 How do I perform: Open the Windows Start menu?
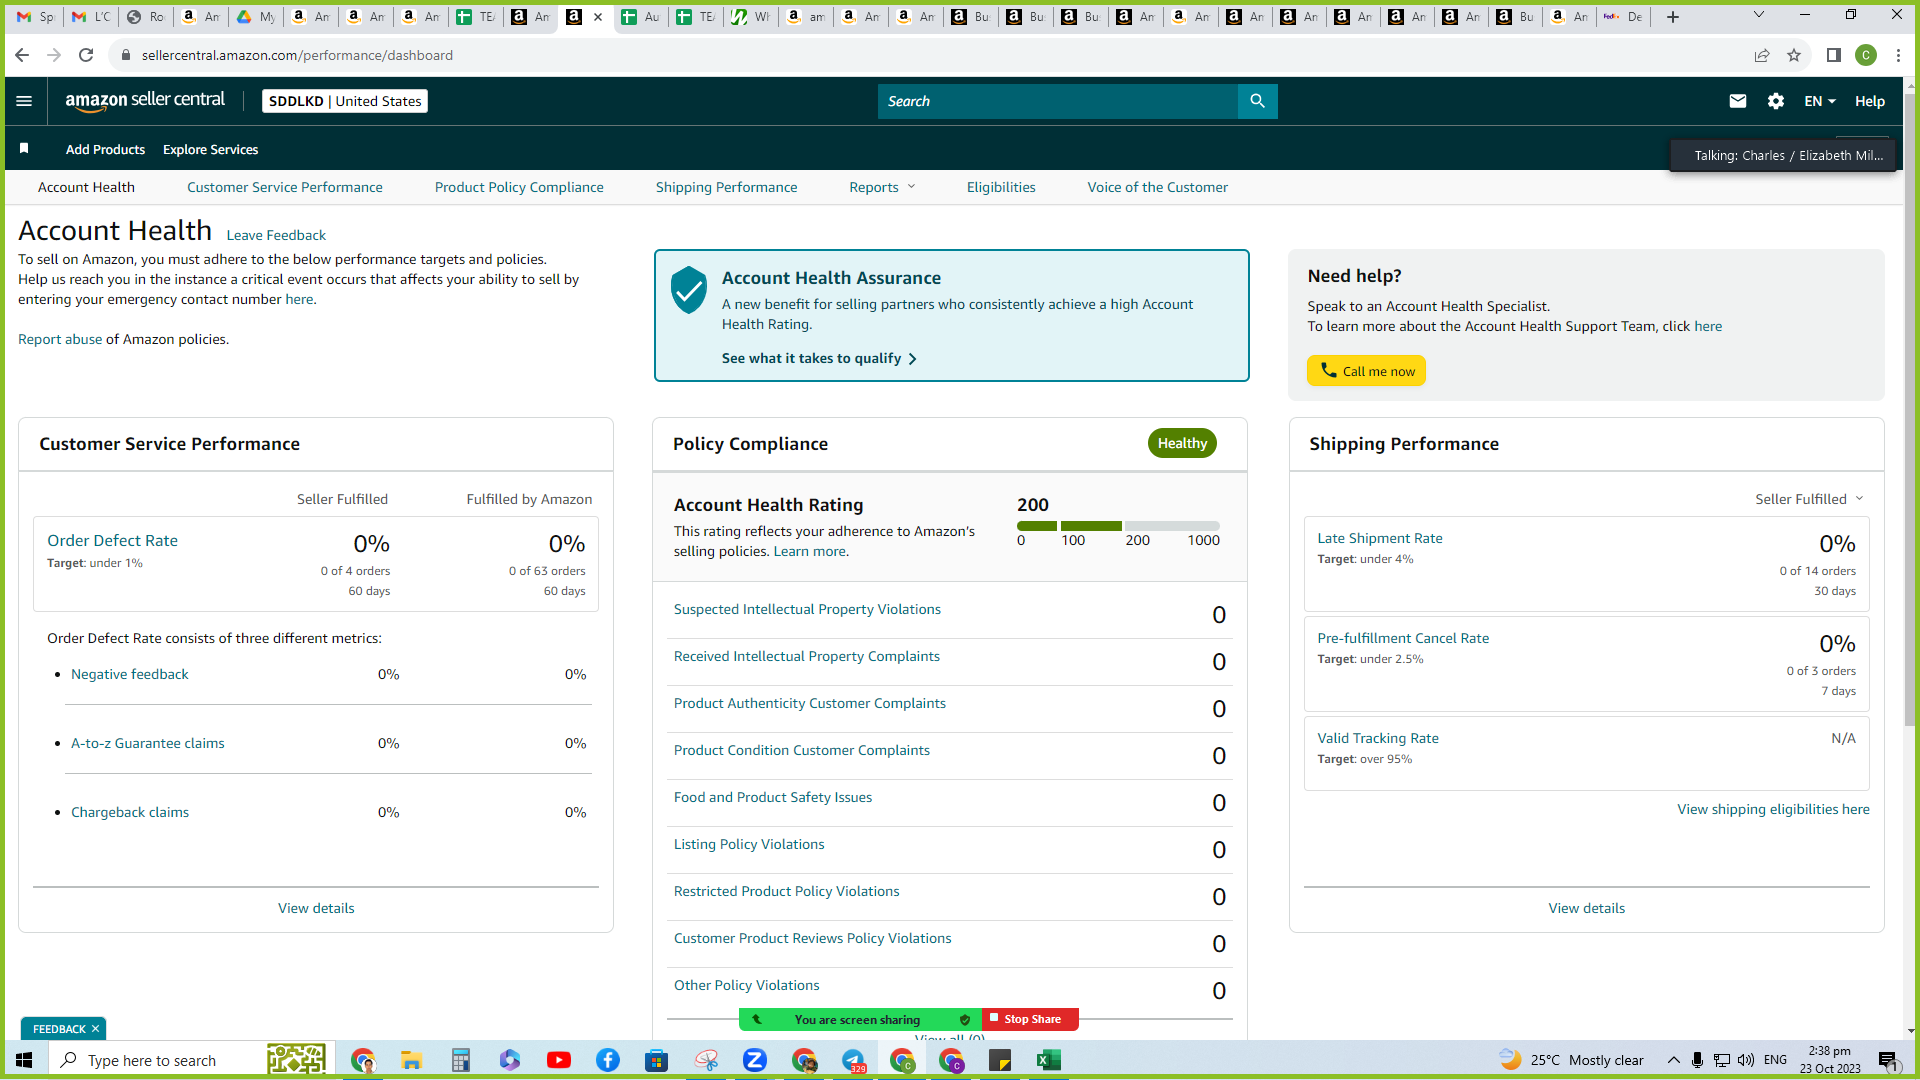[24, 1060]
